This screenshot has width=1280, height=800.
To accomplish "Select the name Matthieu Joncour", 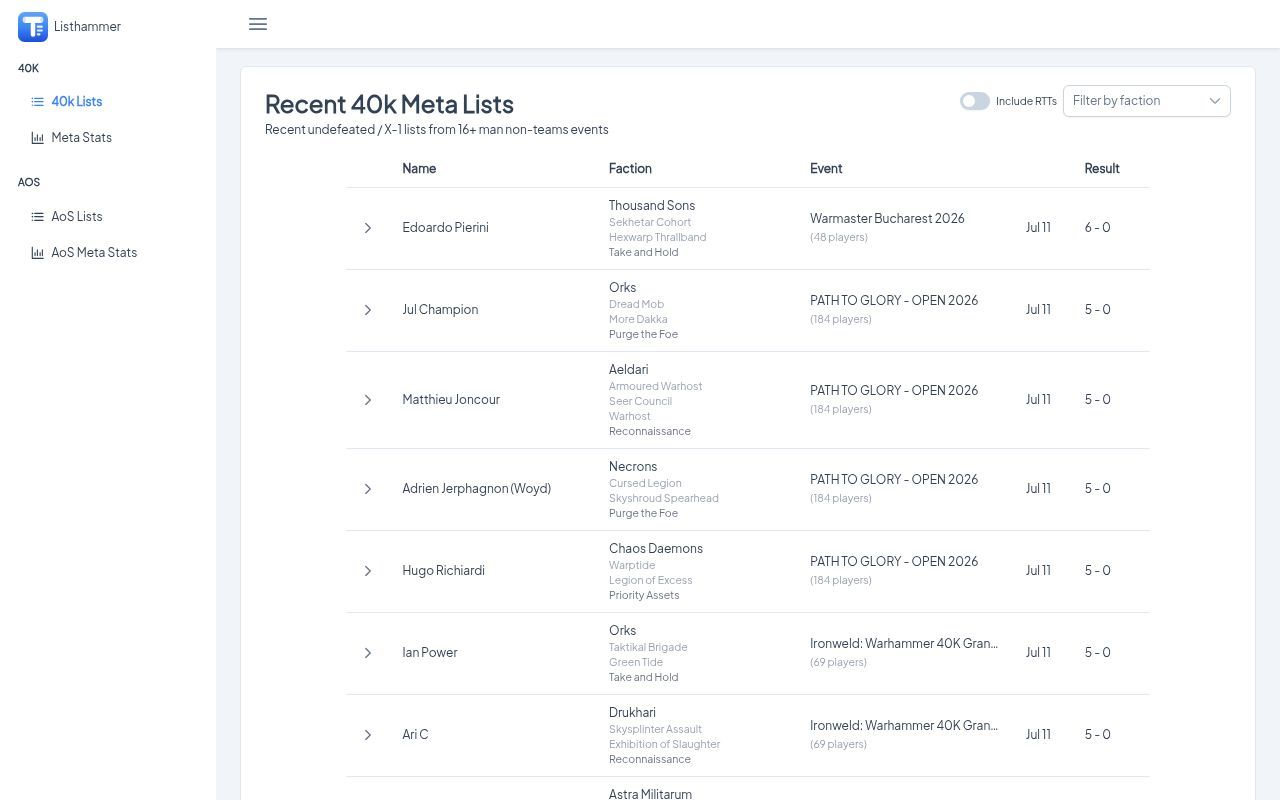I will click(x=451, y=399).
